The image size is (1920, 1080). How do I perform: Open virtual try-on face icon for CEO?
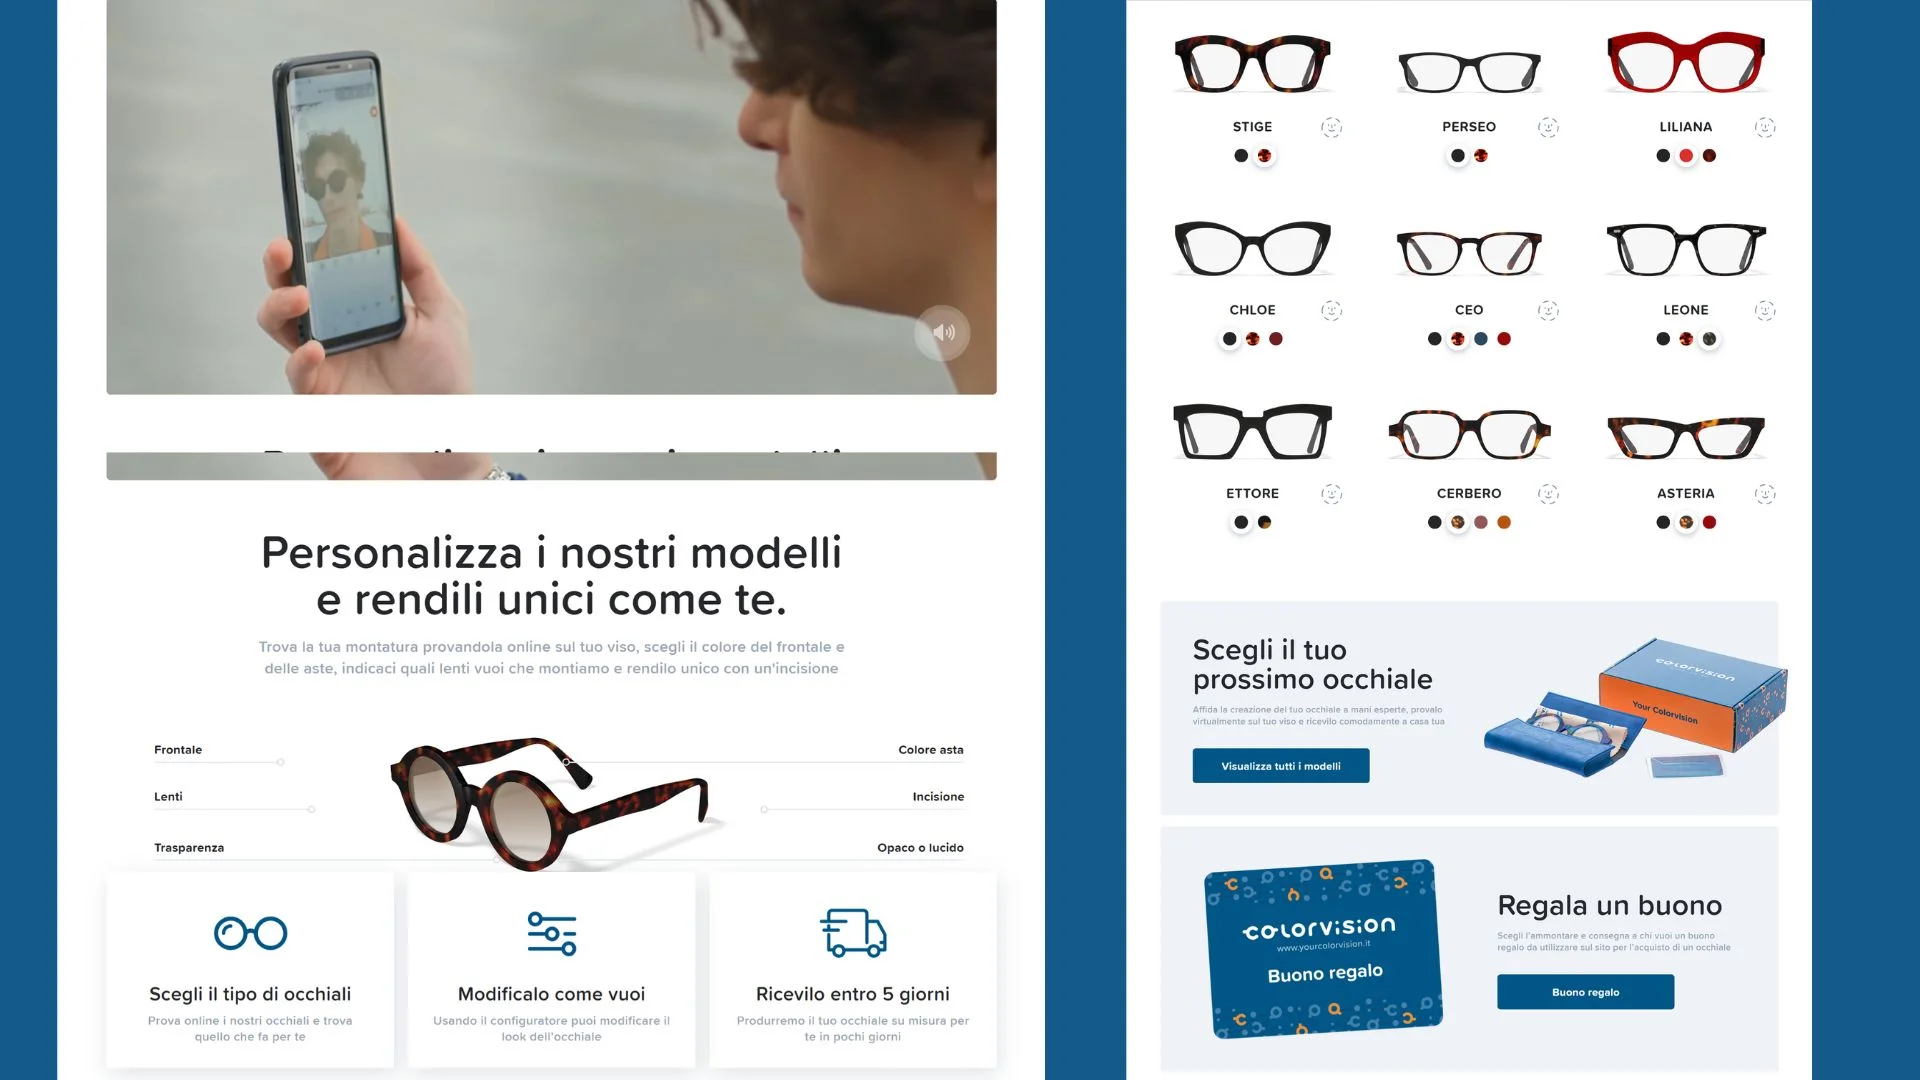pos(1548,310)
